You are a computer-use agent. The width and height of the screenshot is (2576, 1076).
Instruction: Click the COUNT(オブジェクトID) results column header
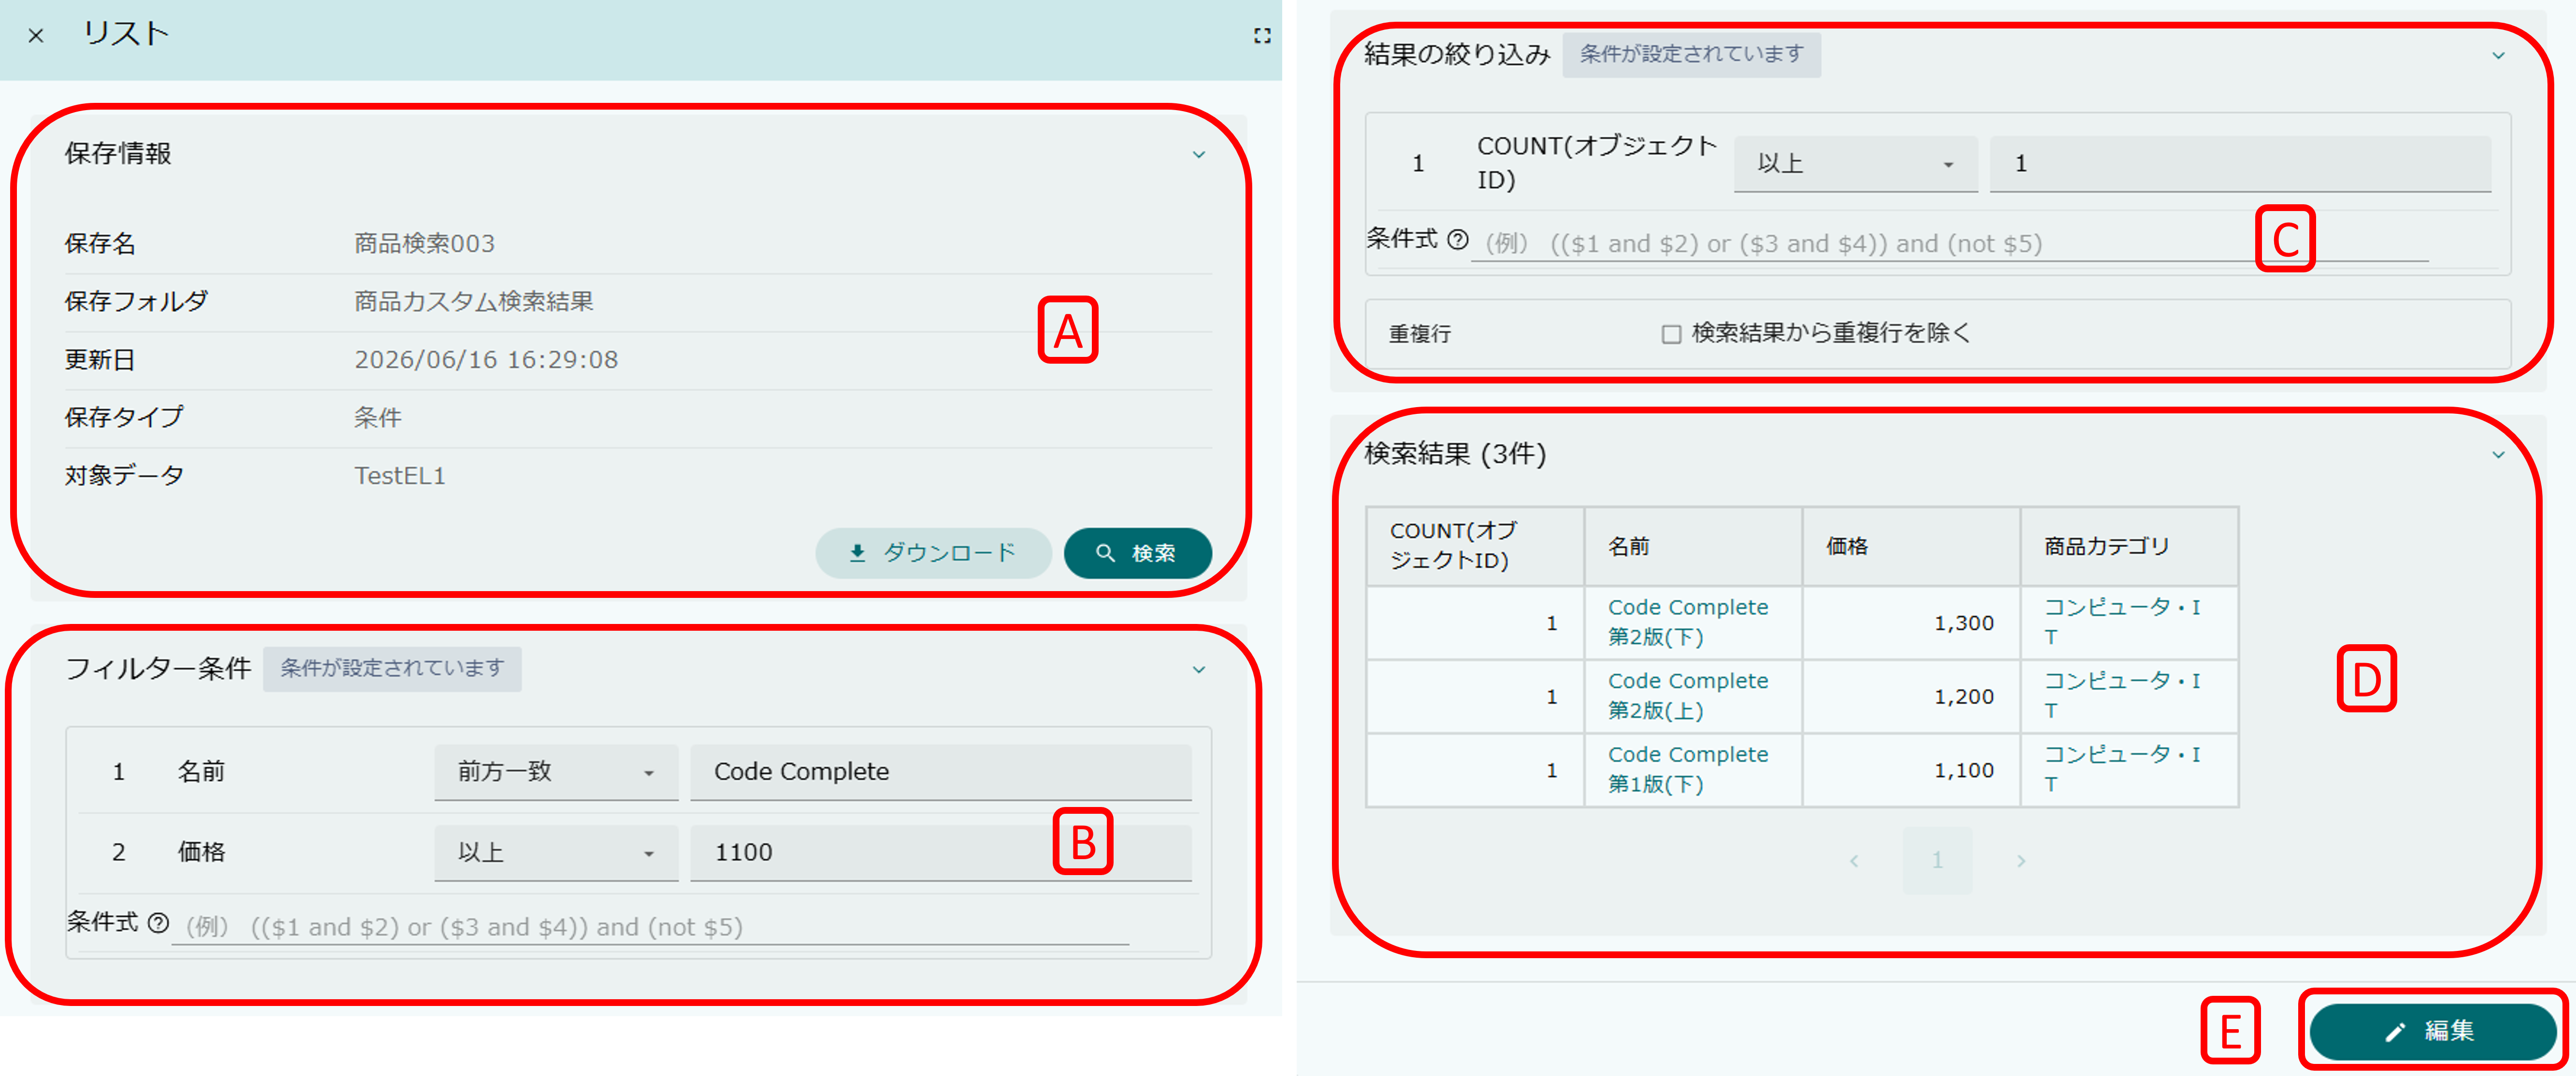[x=1475, y=546]
